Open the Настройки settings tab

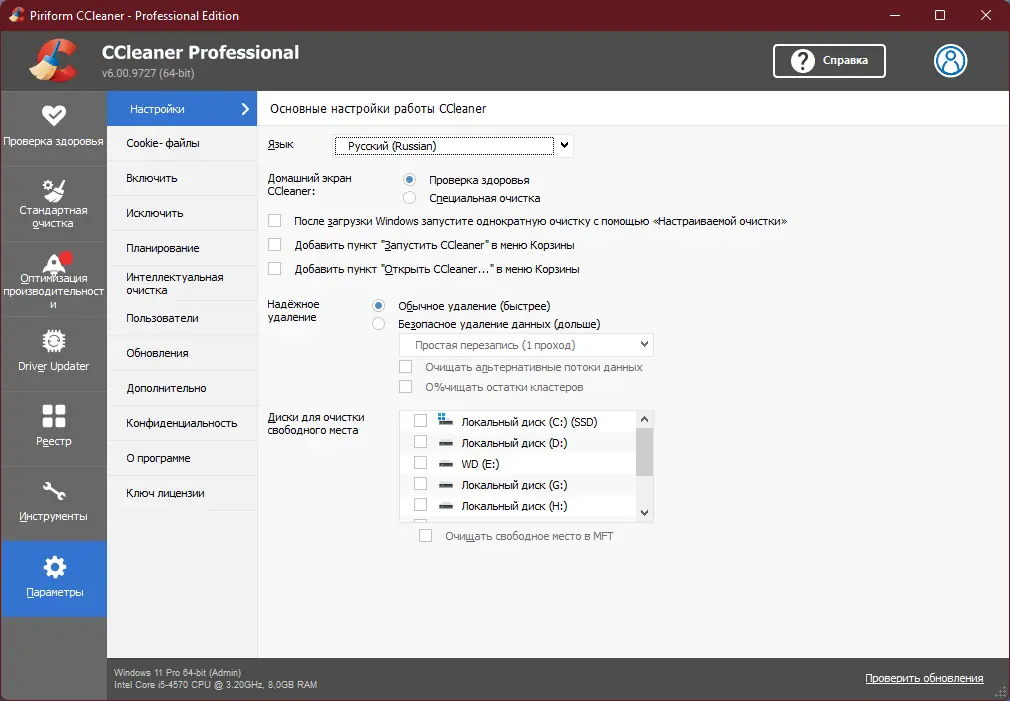(x=182, y=109)
